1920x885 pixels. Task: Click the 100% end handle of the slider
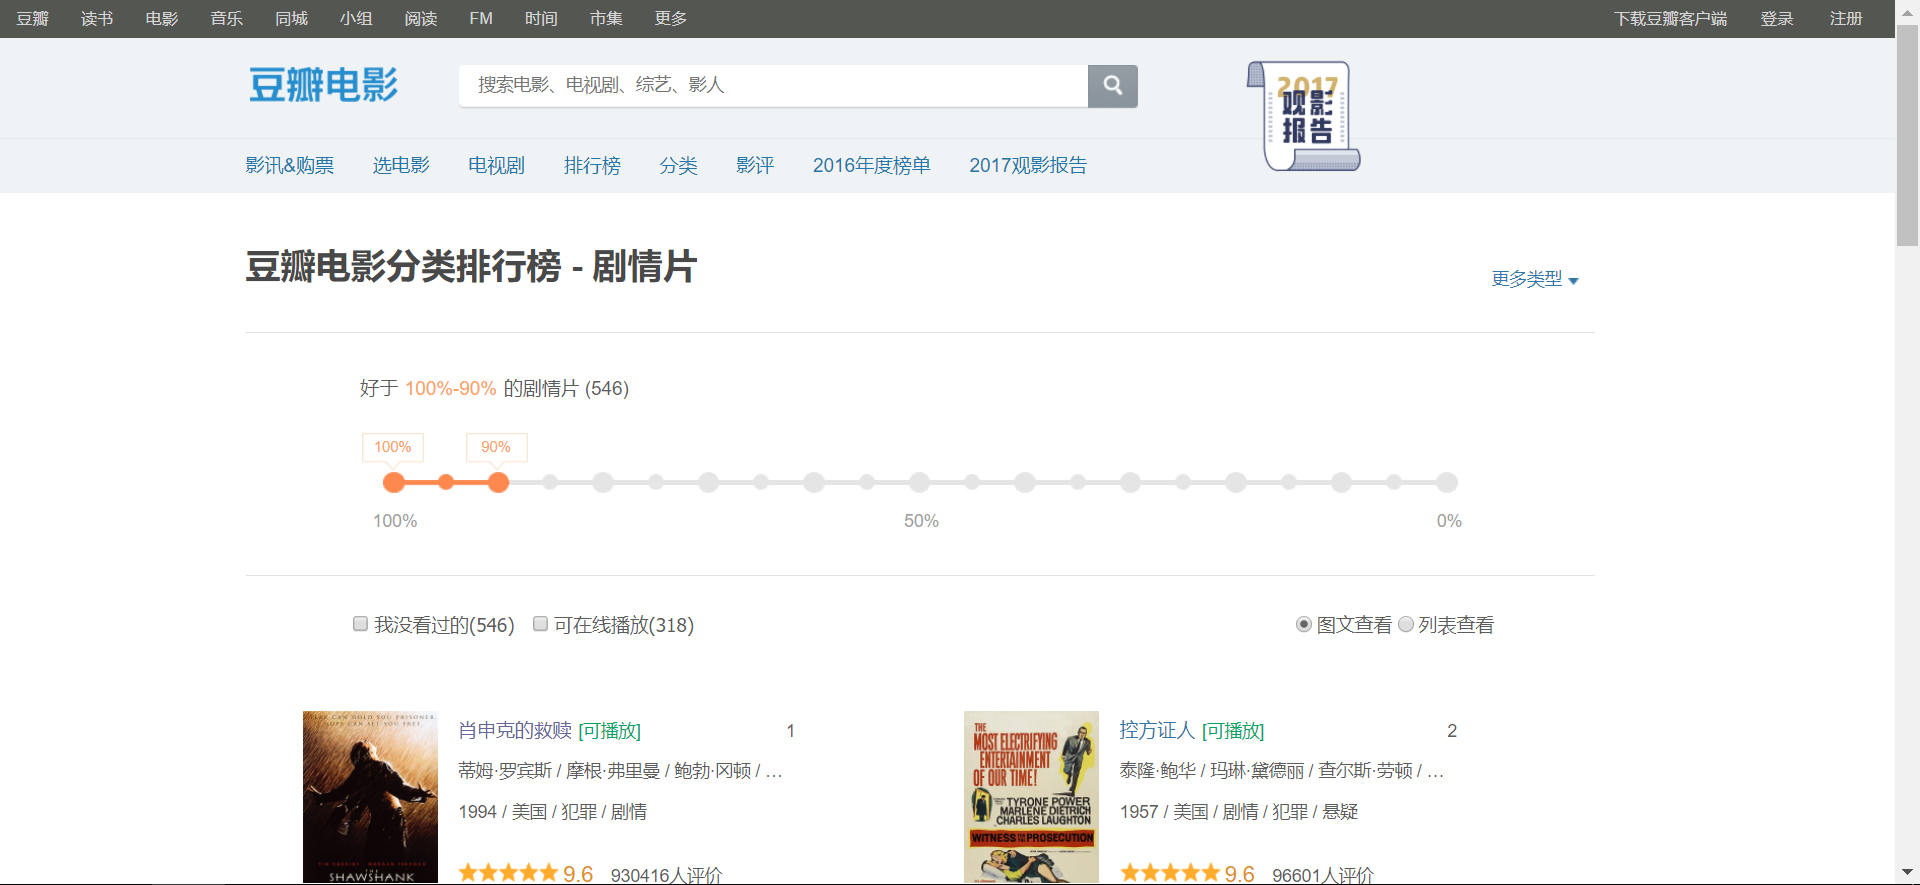pyautogui.click(x=394, y=483)
